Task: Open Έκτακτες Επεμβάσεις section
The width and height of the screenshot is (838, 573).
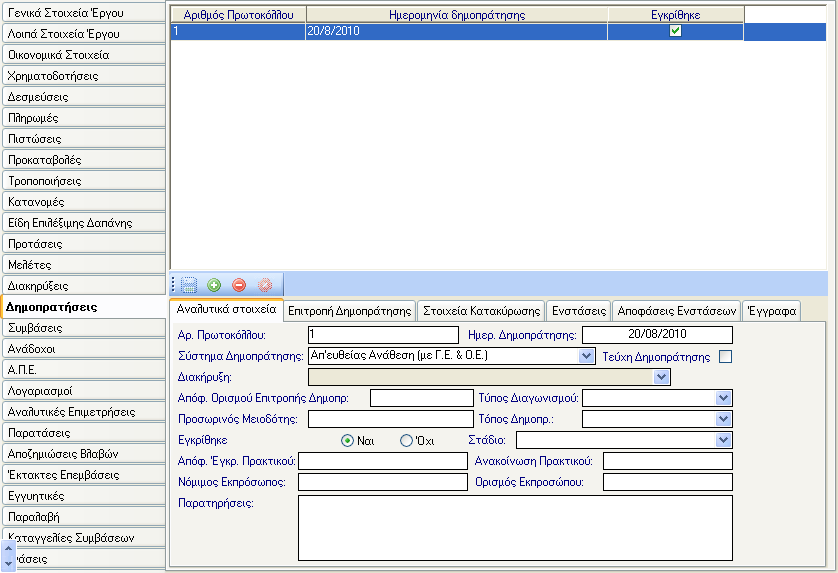Action: [x=84, y=475]
